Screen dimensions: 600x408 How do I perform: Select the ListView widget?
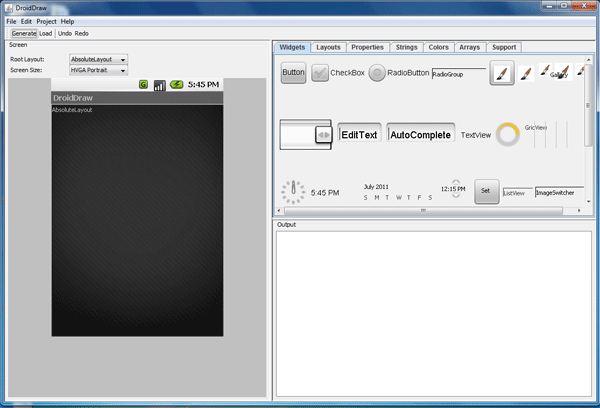[x=517, y=193]
